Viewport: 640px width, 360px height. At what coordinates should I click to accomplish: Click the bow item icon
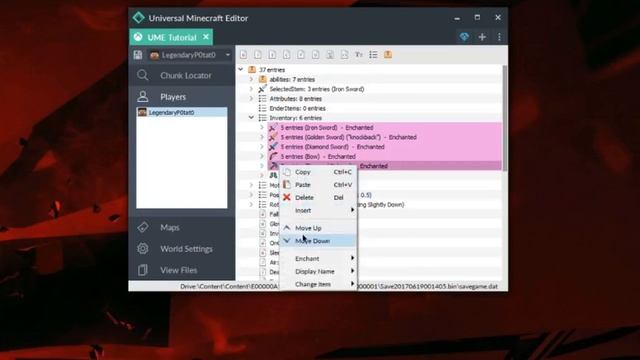(273, 156)
